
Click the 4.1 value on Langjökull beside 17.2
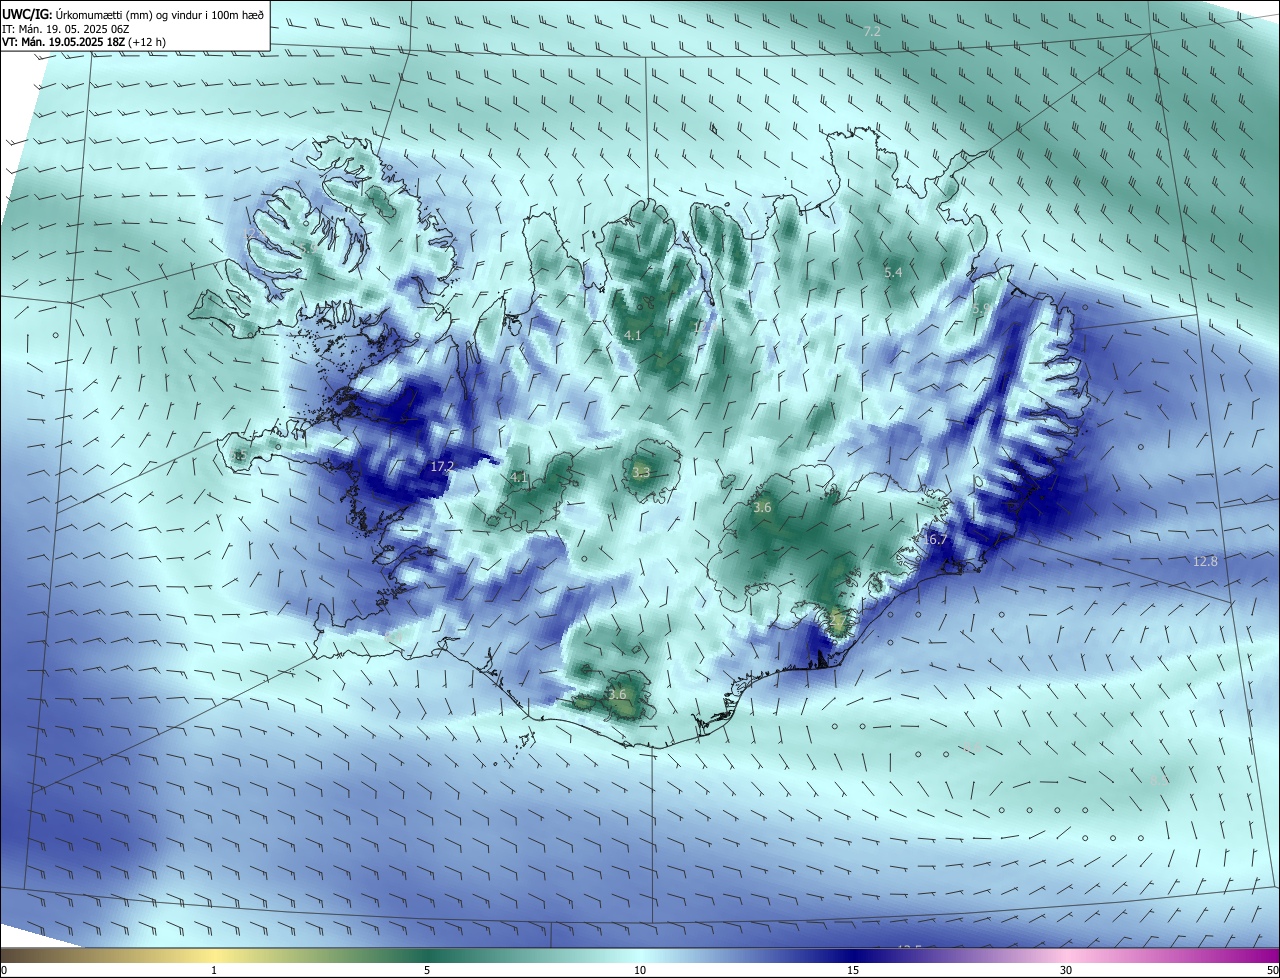pos(518,478)
